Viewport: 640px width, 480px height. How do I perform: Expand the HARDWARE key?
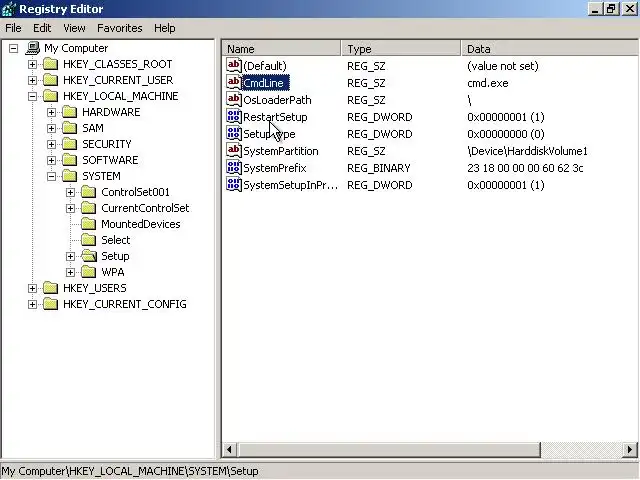[x=51, y=112]
